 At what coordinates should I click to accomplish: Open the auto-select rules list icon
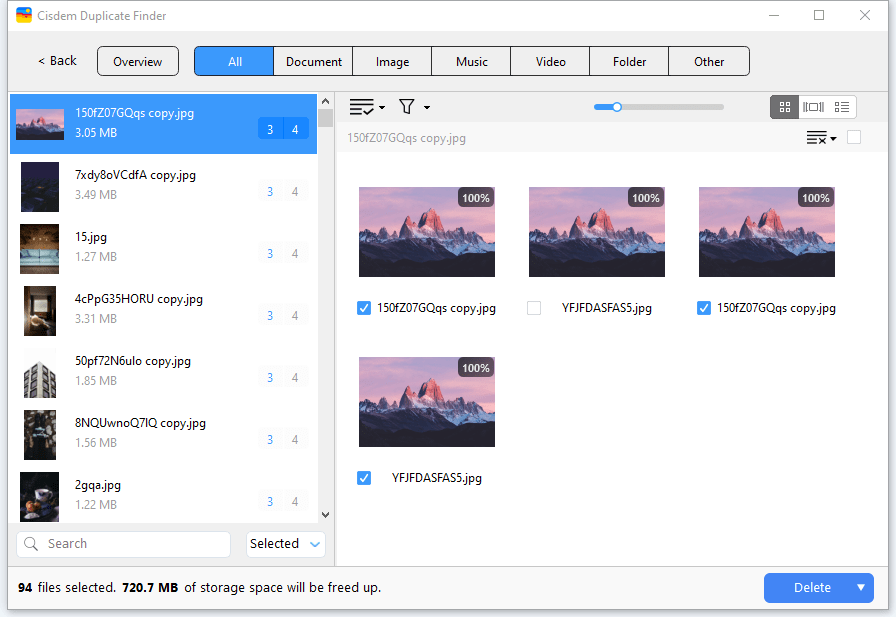tap(361, 107)
